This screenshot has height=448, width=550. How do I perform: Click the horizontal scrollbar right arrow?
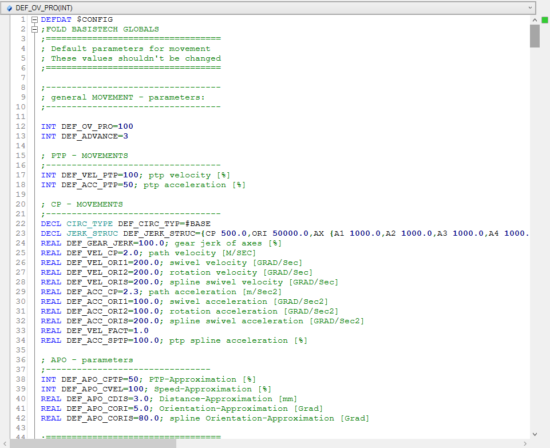pos(525,444)
